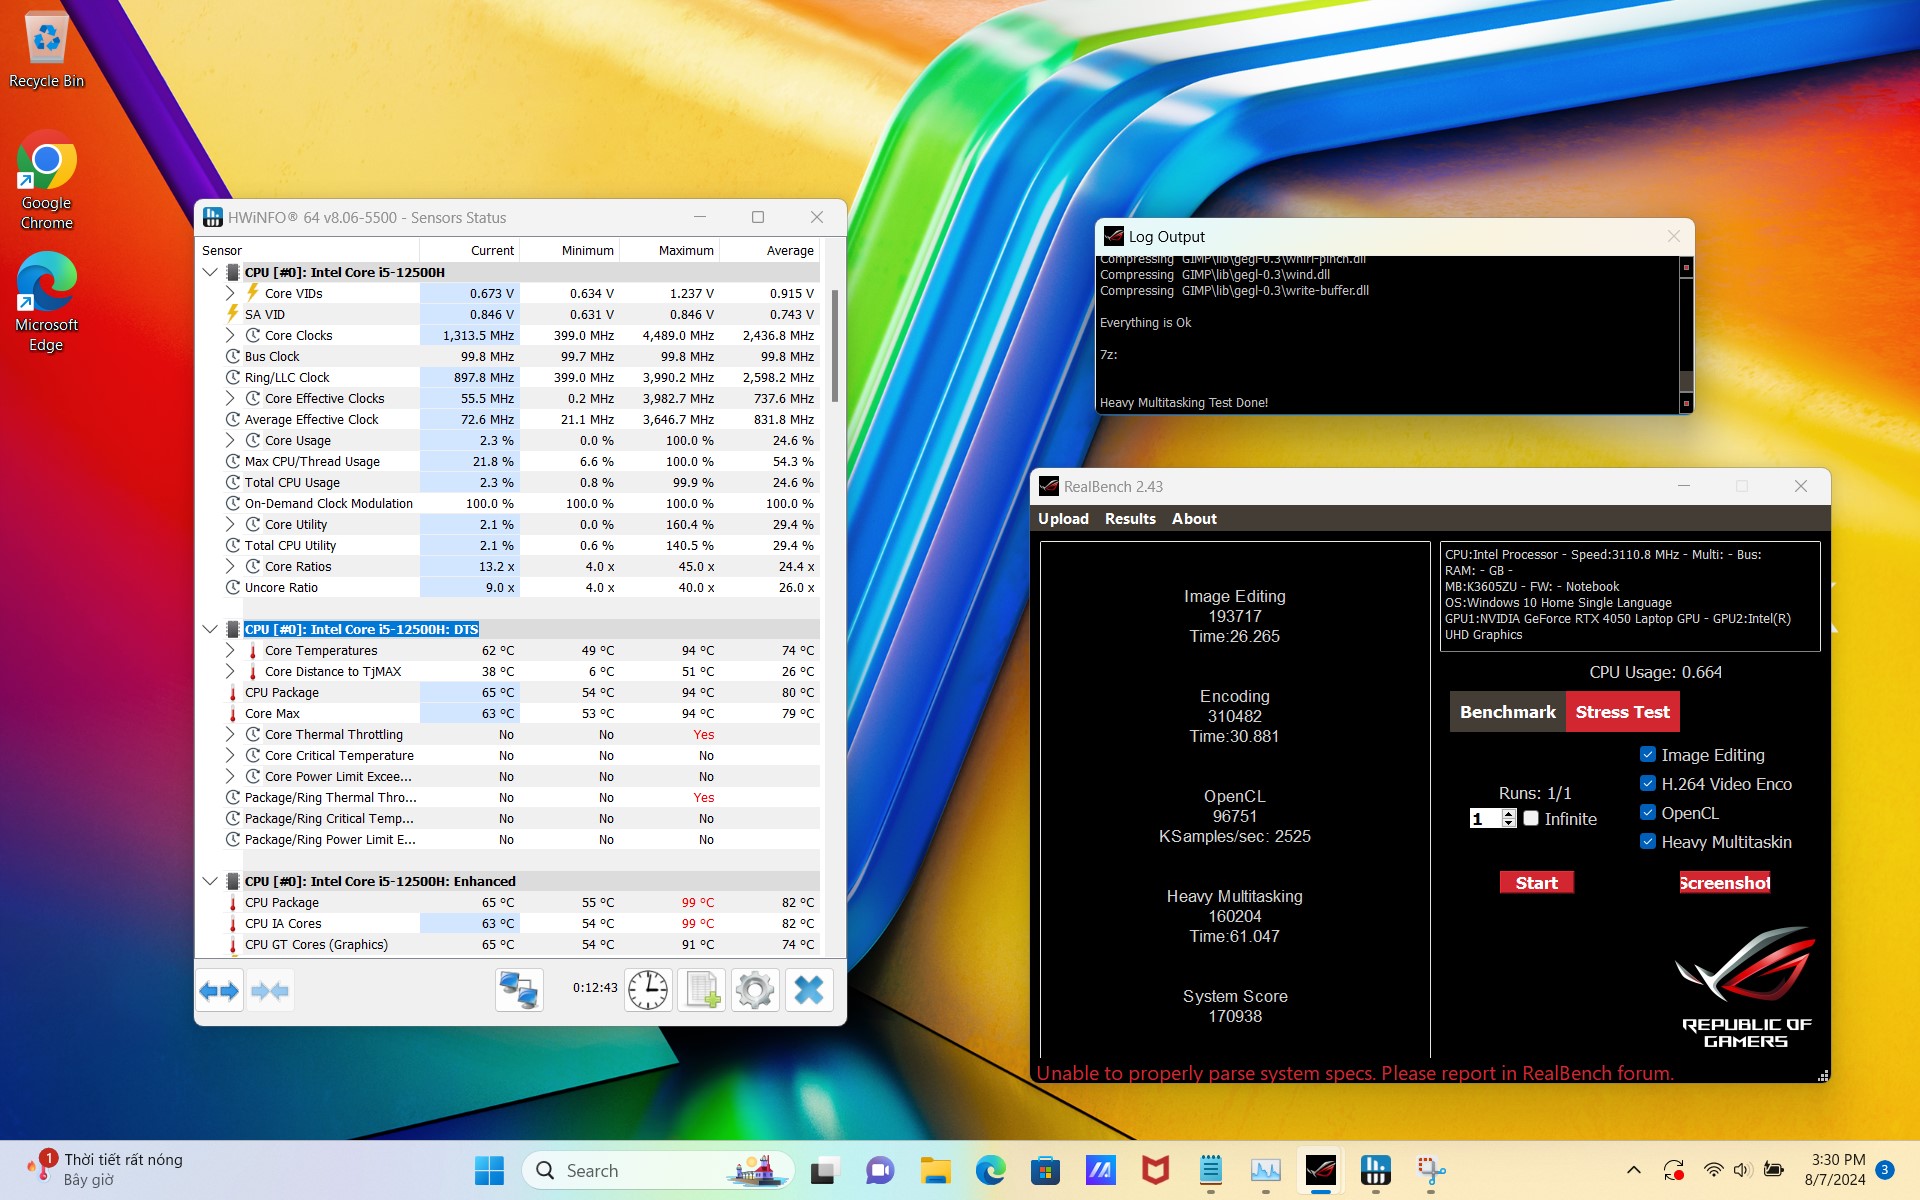Click the HWiNFO shrink-layout arrows icon
1920x1200 pixels.
270,991
